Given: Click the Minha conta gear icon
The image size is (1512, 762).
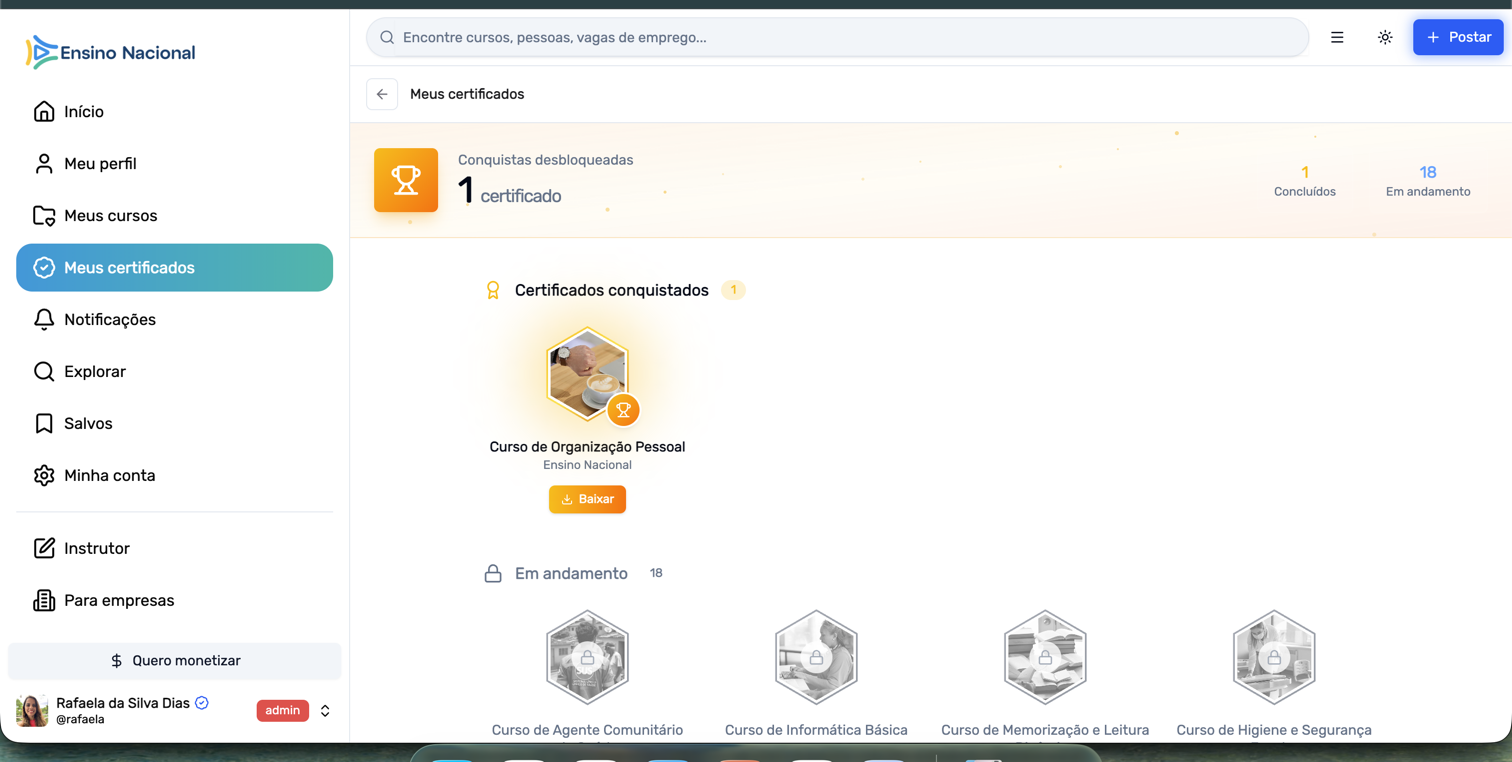Looking at the screenshot, I should pyautogui.click(x=44, y=476).
